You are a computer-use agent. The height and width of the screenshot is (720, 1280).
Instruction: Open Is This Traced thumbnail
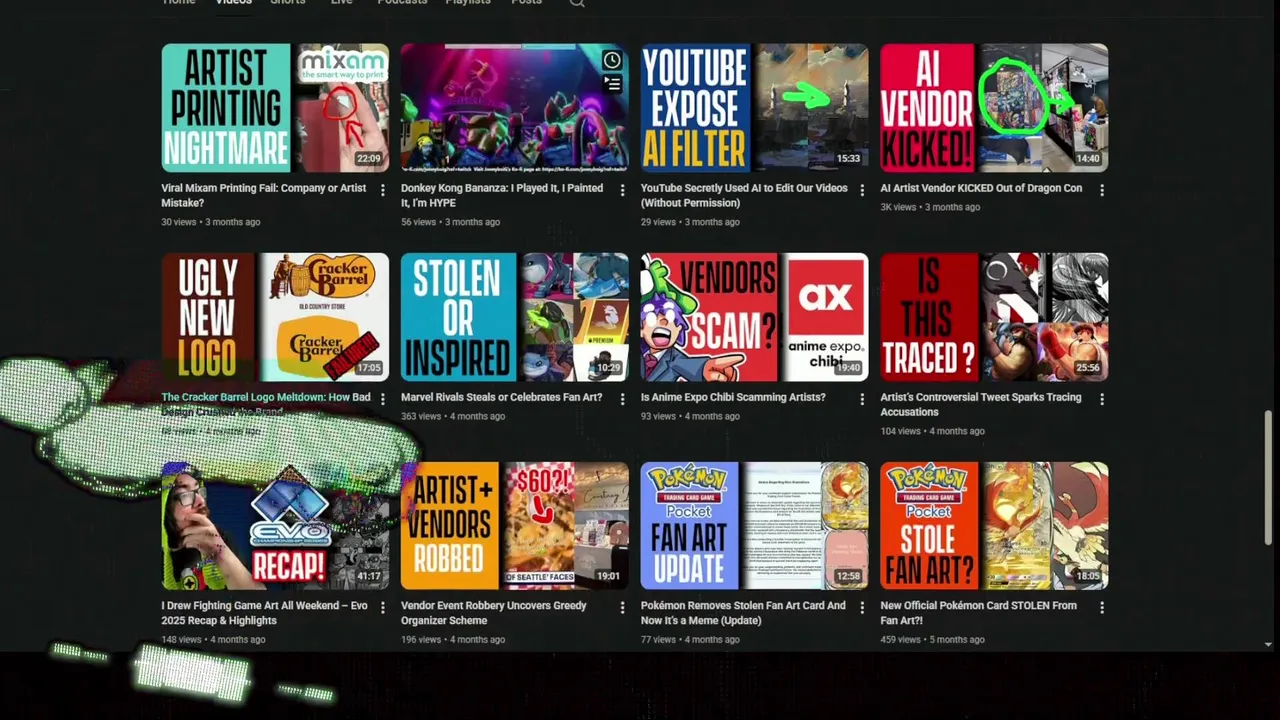[994, 317]
